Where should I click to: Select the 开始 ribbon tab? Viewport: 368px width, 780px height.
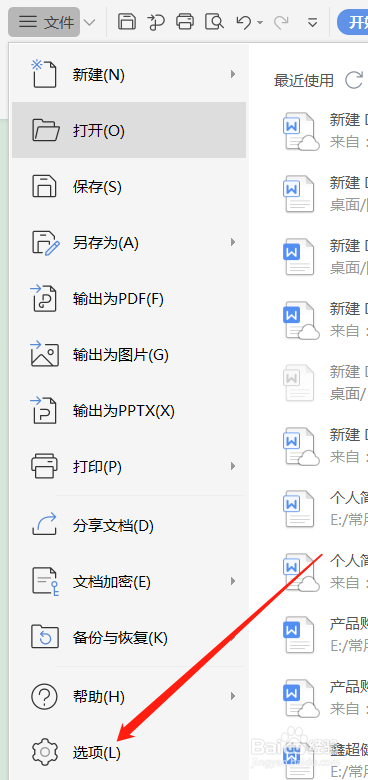(353, 22)
